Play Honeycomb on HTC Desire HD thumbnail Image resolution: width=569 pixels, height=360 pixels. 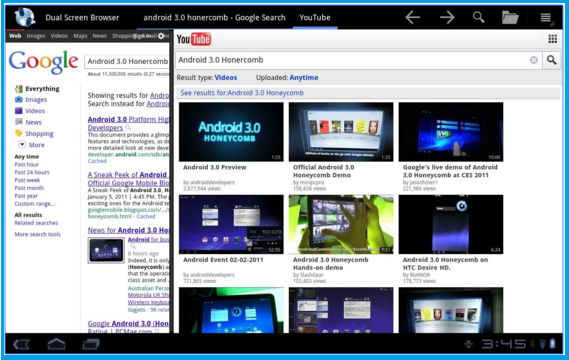tap(451, 224)
